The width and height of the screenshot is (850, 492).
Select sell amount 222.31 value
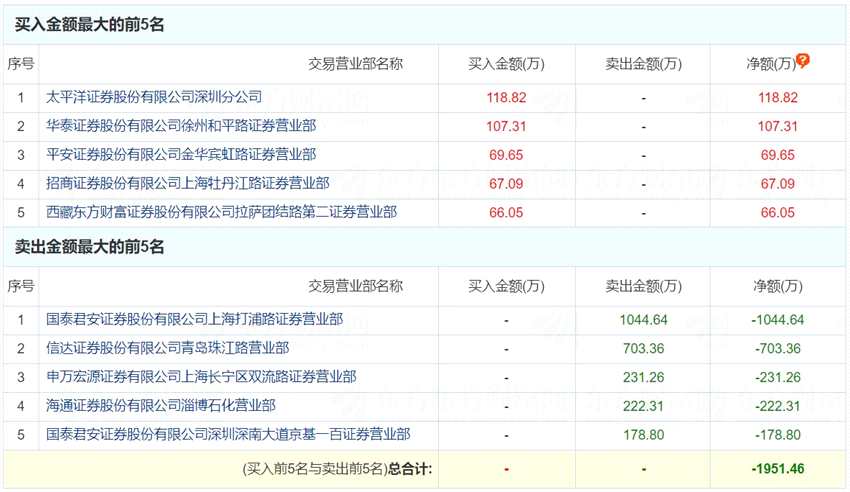click(x=643, y=406)
